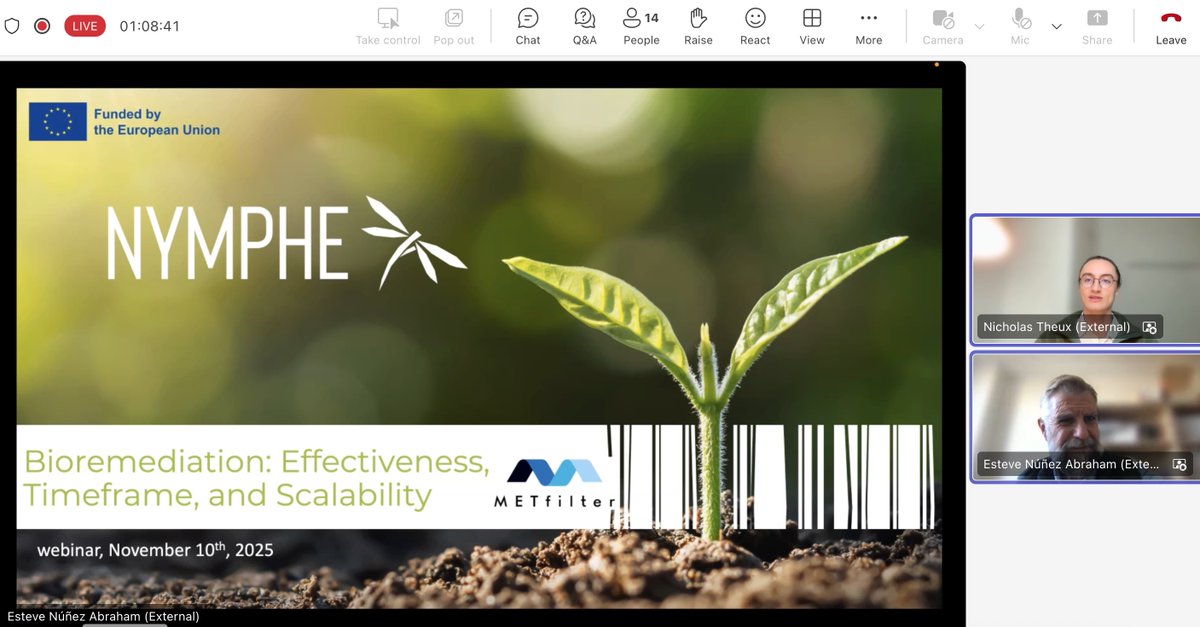Click the 'webinar, November 10th, 2025' text
Screen dimensions: 1200x627
[x=155, y=549]
